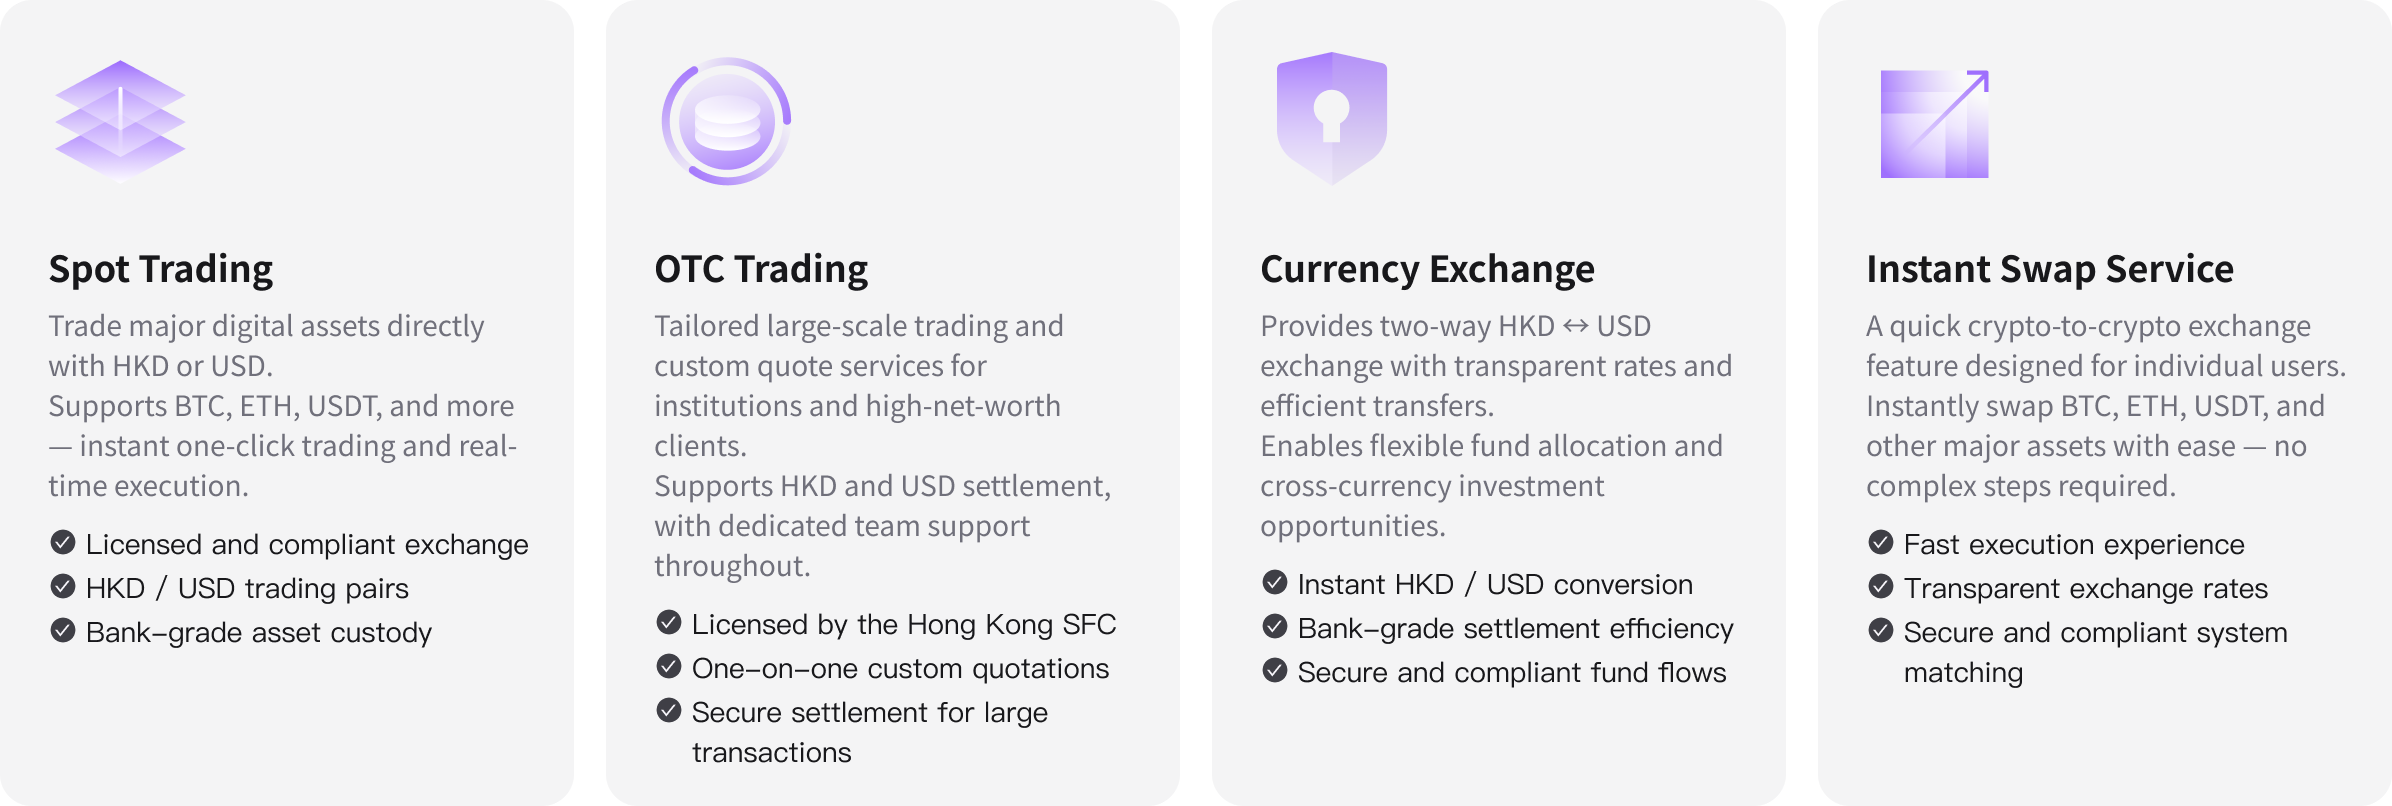Click checkmark beside Secure and compliant fund flows
The width and height of the screenshot is (2392, 806).
1275,671
